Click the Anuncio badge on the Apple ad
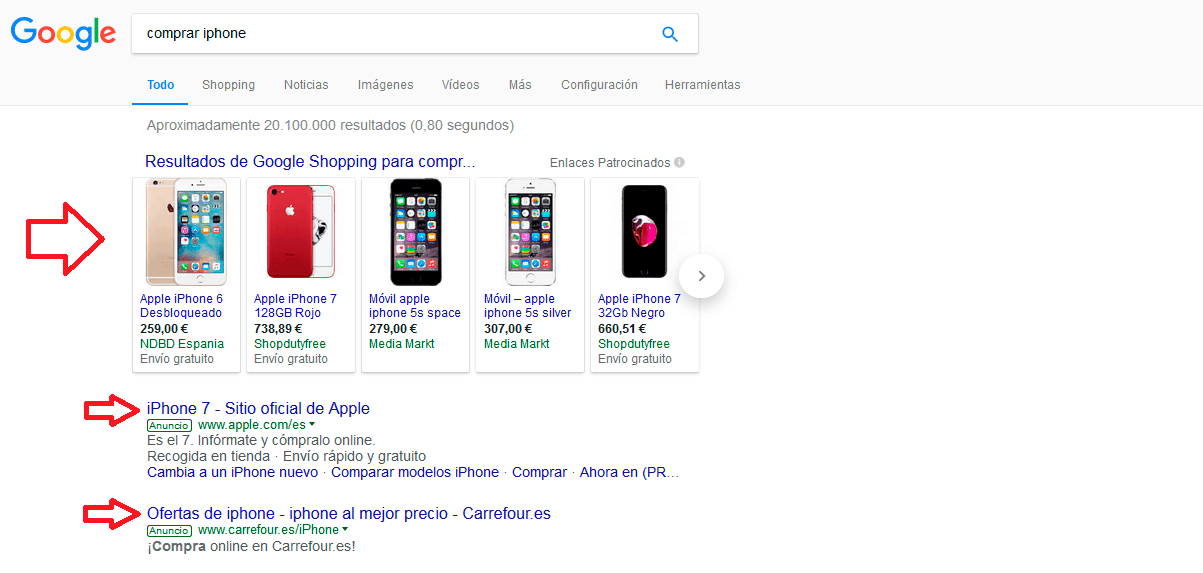1203x573 pixels. pyautogui.click(x=169, y=425)
